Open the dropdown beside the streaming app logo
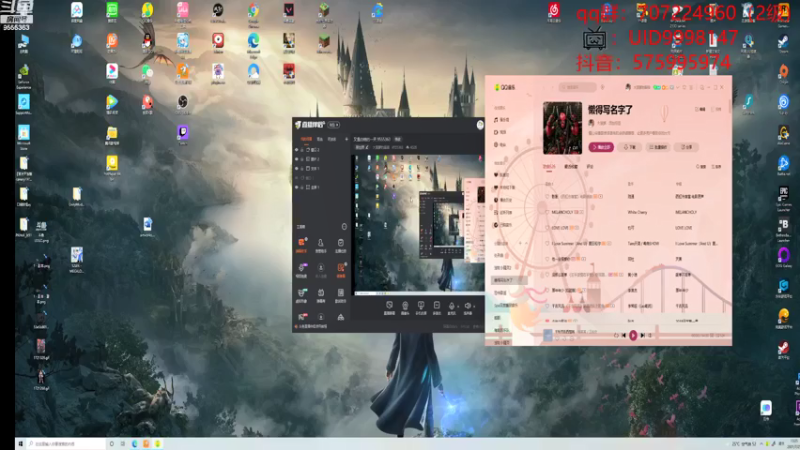Screen dimensions: 800x450 (333, 125)
